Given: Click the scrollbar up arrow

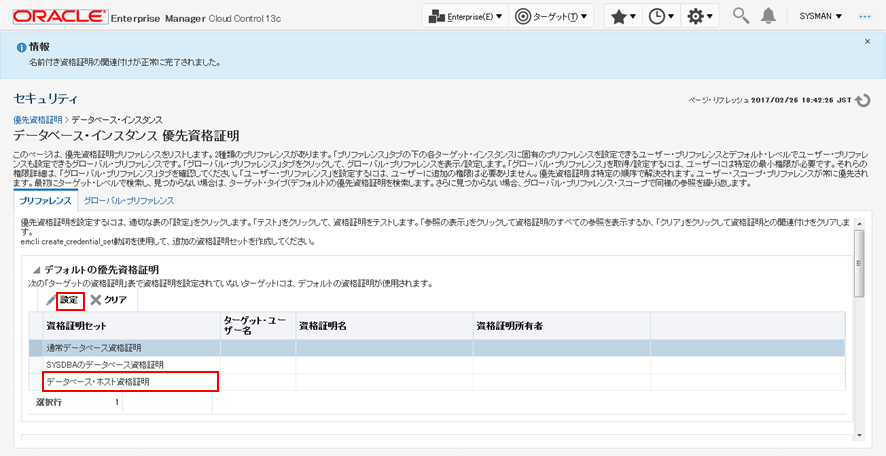Looking at the screenshot, I should click(x=859, y=222).
